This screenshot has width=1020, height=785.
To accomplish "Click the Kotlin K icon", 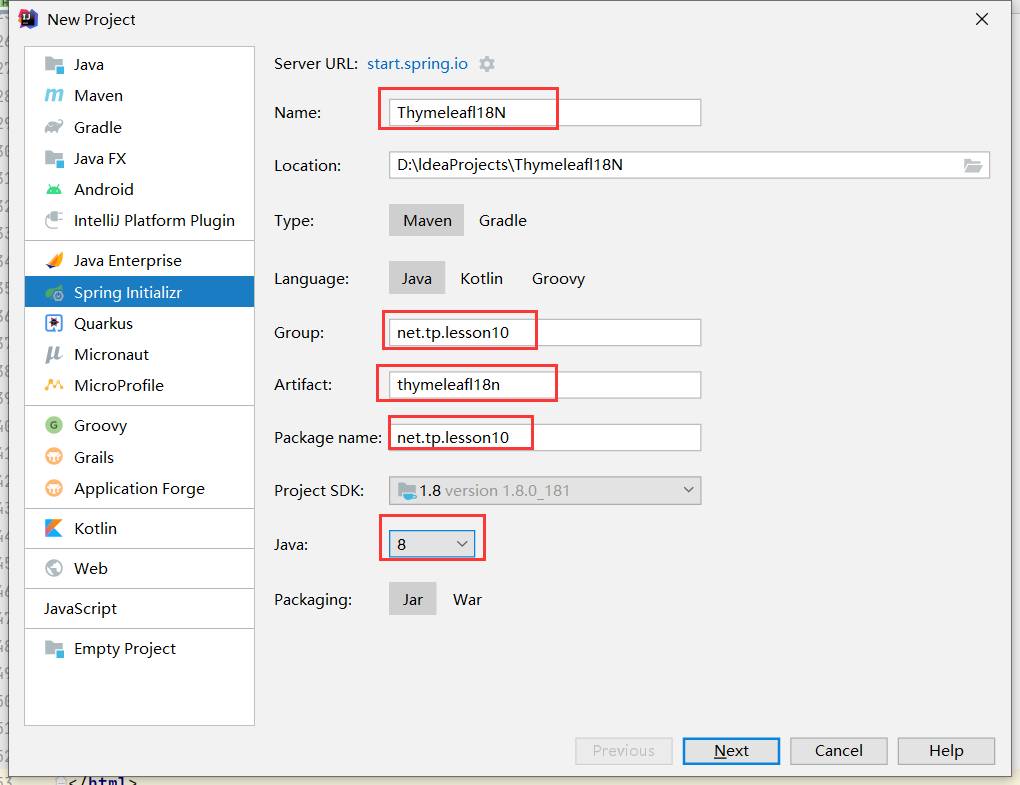I will pos(54,528).
